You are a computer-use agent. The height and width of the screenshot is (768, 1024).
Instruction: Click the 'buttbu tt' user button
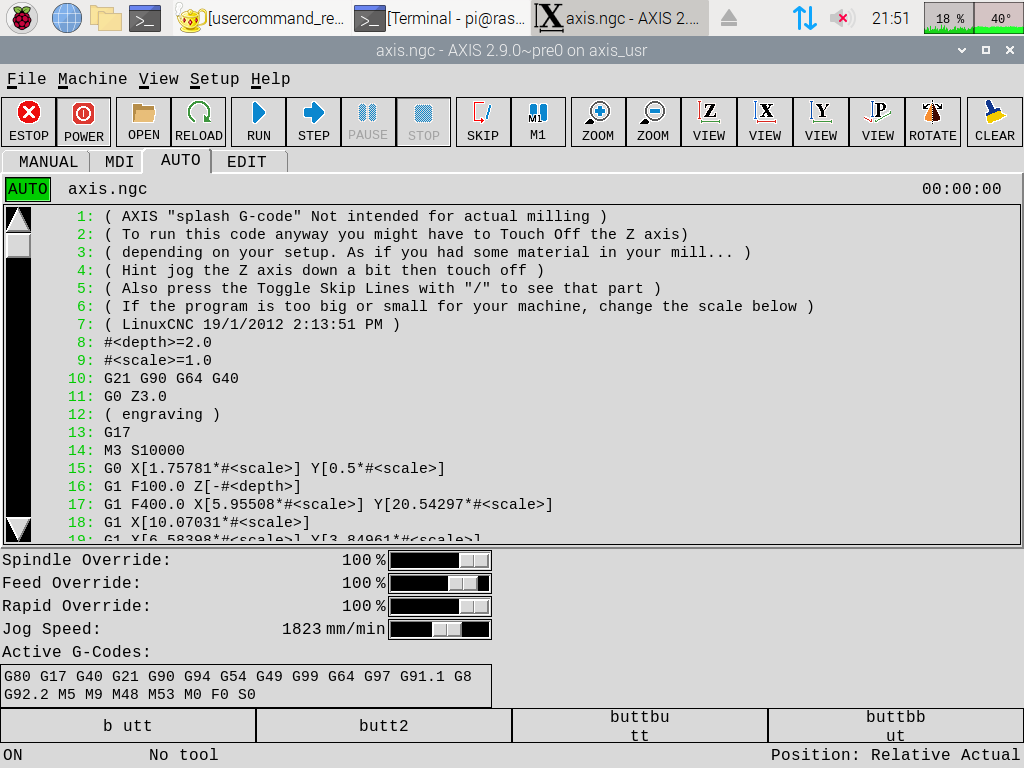pyautogui.click(x=640, y=726)
